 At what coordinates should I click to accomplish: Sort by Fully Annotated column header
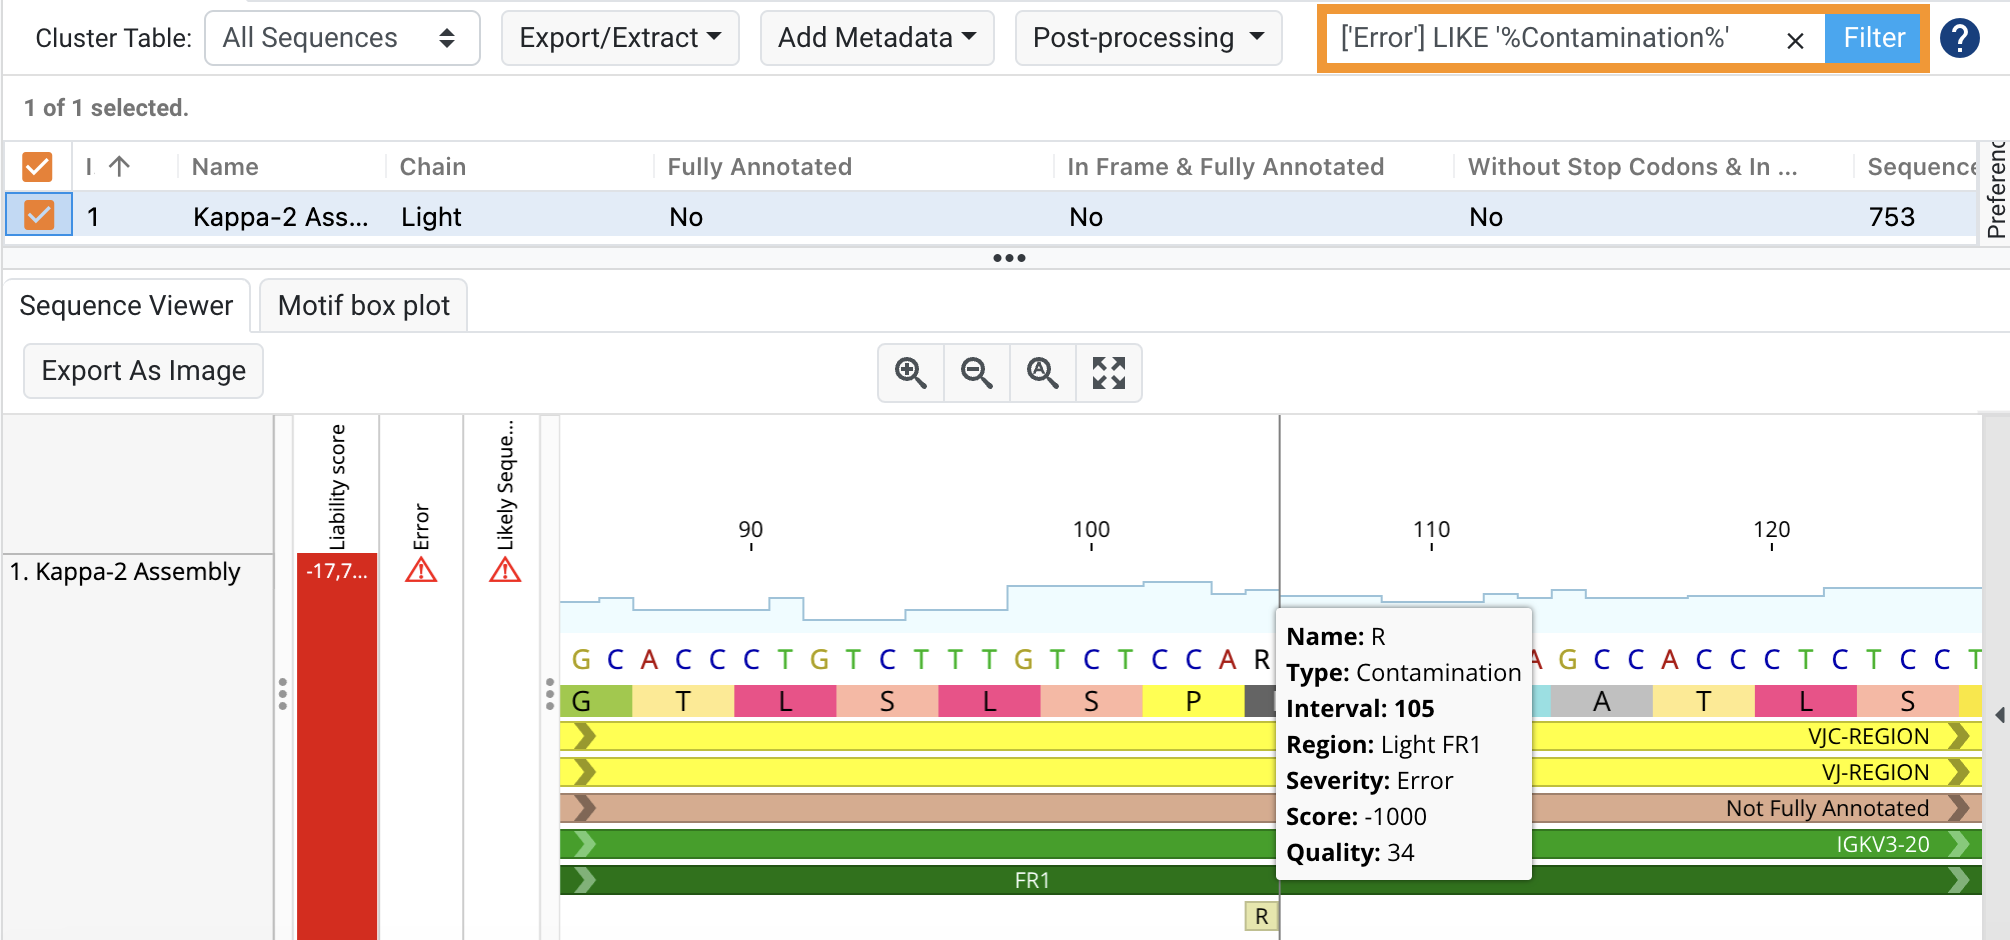[760, 167]
